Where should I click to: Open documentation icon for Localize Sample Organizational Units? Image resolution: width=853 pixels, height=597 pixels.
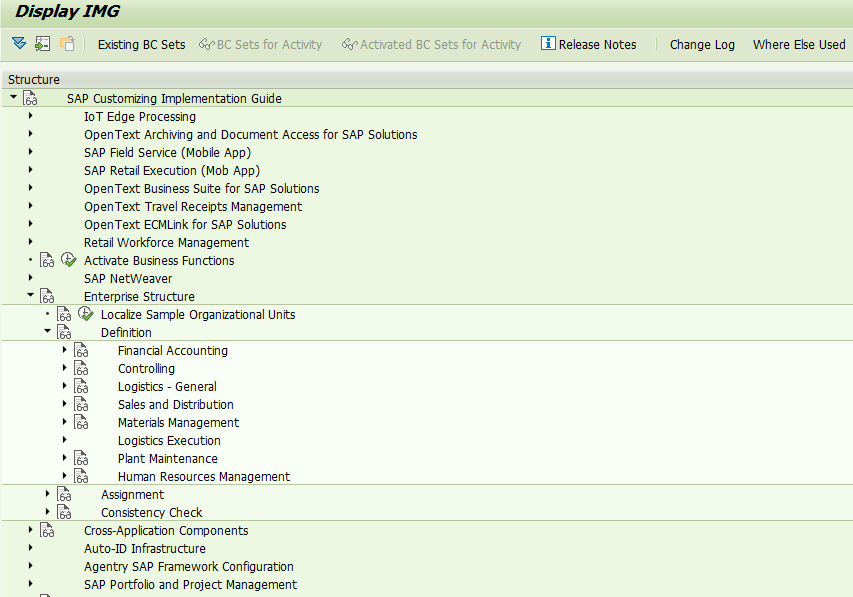click(x=64, y=314)
